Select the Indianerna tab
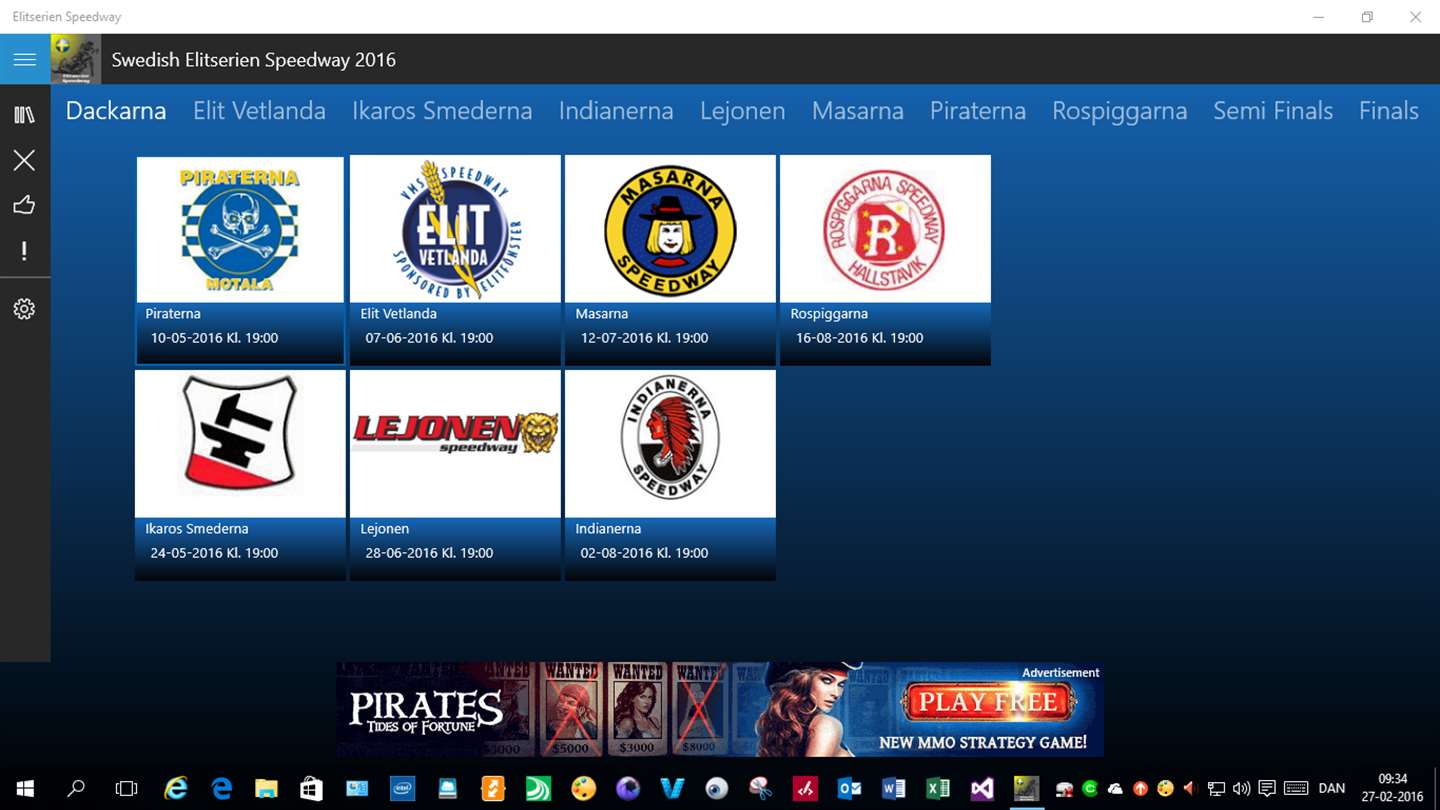Screen dimensions: 1440x810 616,111
